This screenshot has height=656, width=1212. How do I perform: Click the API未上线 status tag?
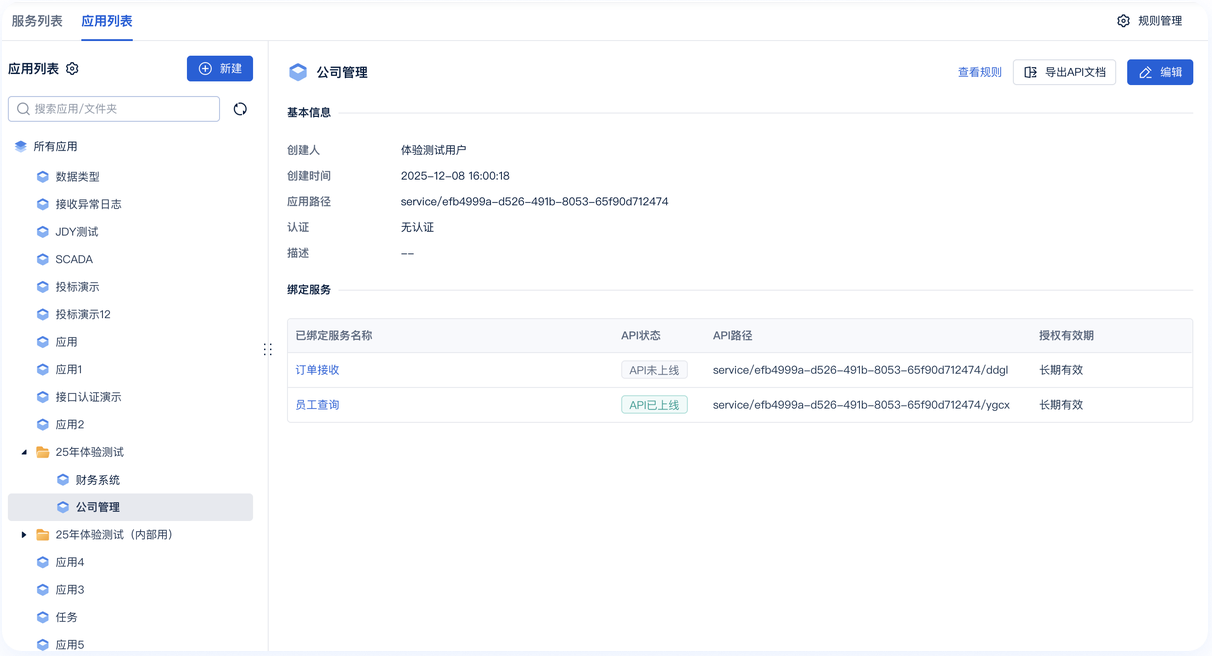[x=654, y=370]
